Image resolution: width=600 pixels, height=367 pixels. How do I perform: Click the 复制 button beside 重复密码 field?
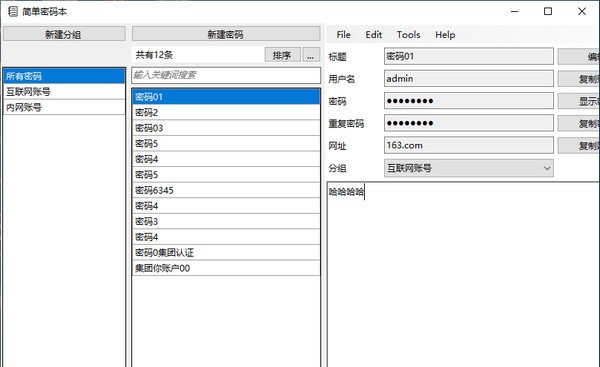[579, 123]
